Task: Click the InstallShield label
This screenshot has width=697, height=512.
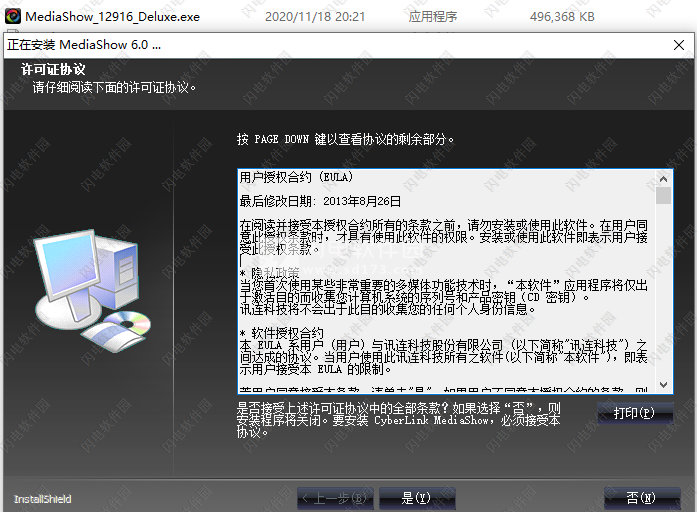Action: pos(43,499)
